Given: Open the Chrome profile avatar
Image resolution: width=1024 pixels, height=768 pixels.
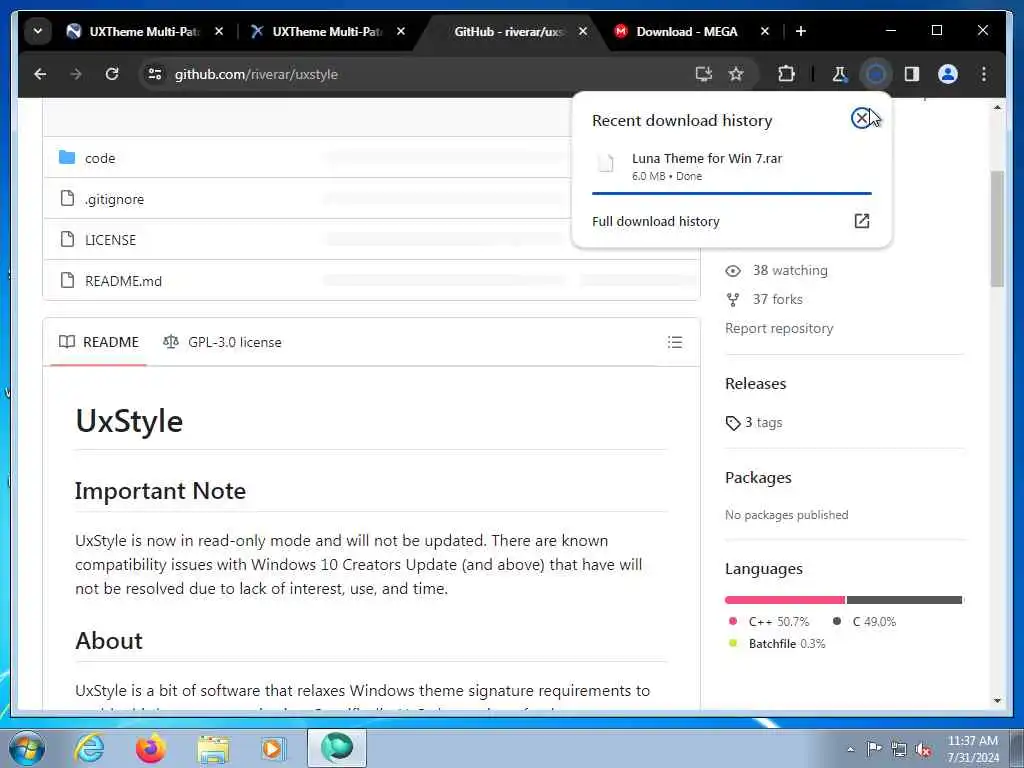Looking at the screenshot, I should (x=948, y=74).
